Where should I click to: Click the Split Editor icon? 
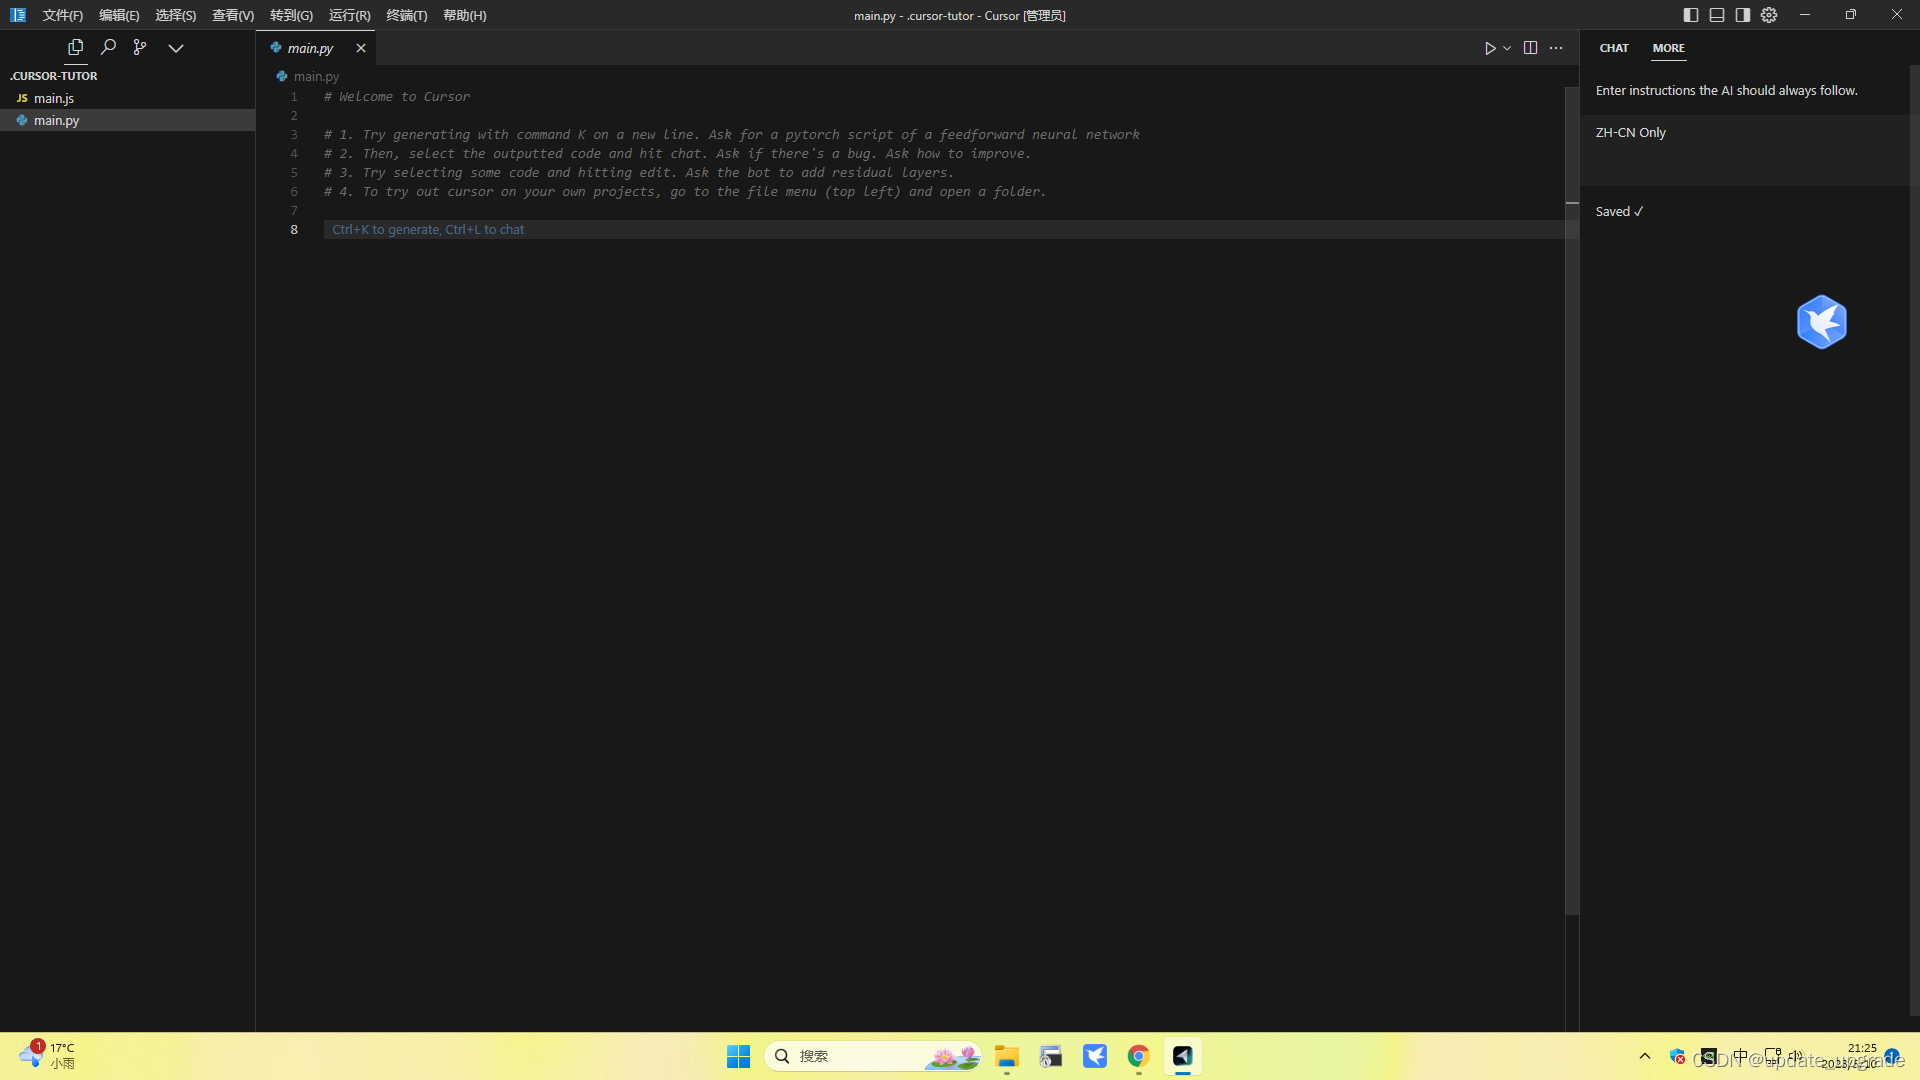1530,48
